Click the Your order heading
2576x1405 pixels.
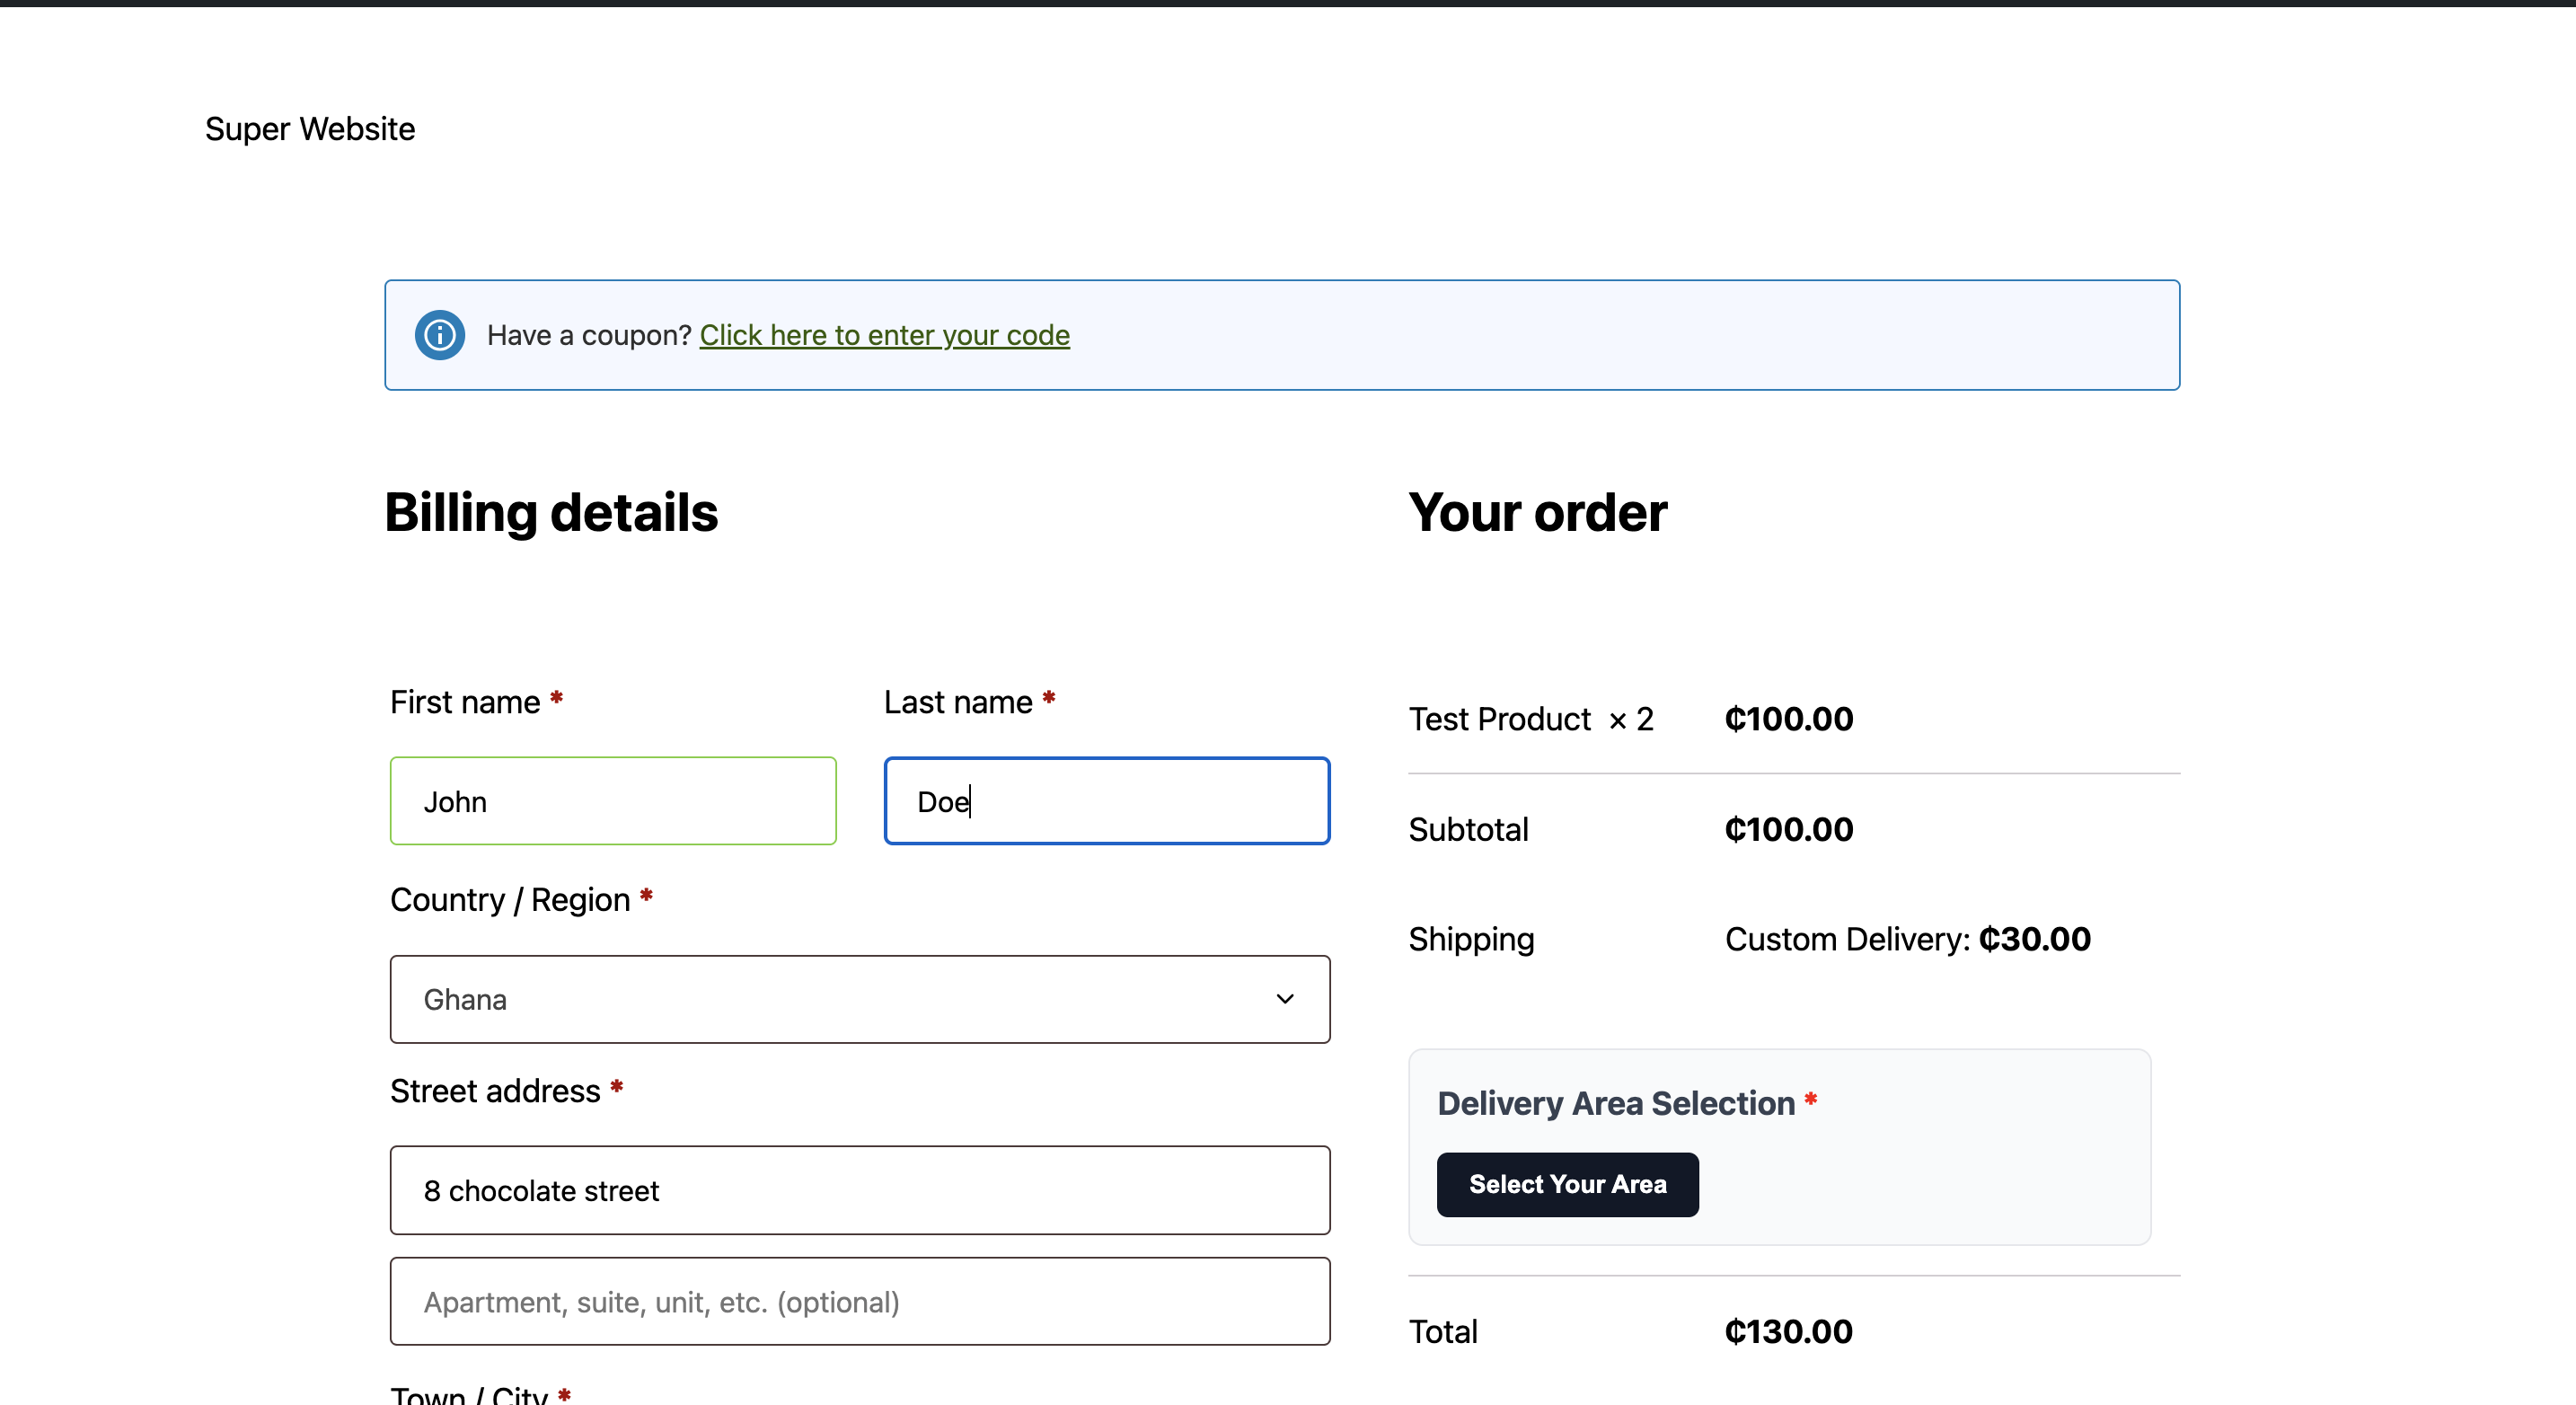[1538, 511]
